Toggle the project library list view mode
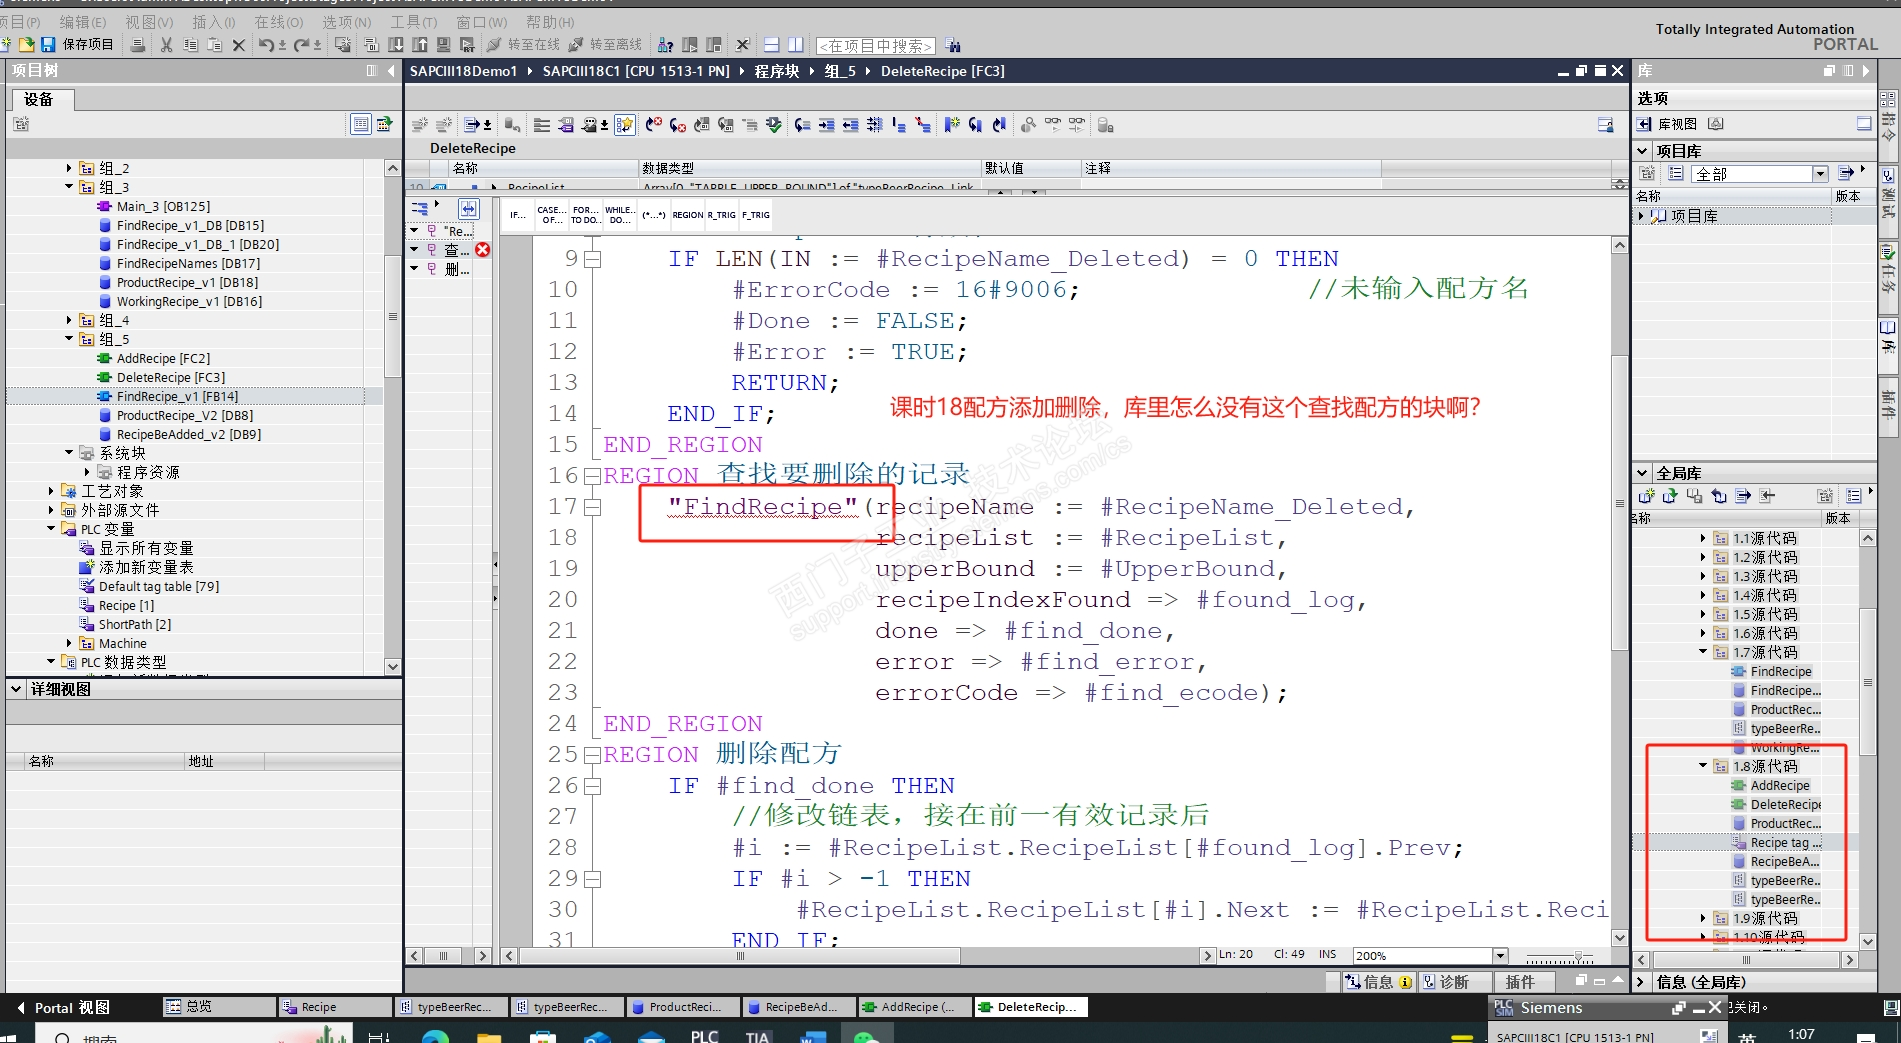Screen dimensions: 1901x1043 [1676, 173]
